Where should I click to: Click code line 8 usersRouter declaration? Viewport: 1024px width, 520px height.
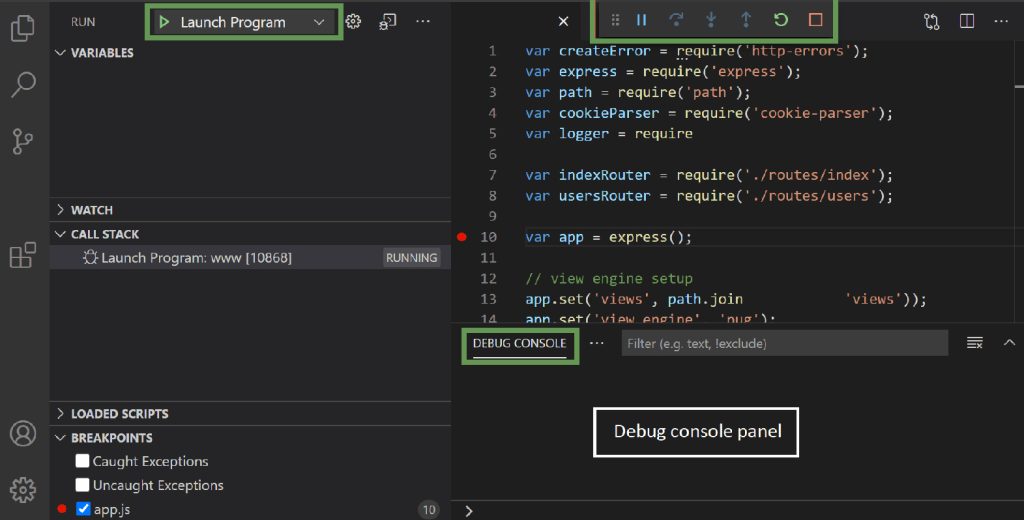(x=709, y=196)
